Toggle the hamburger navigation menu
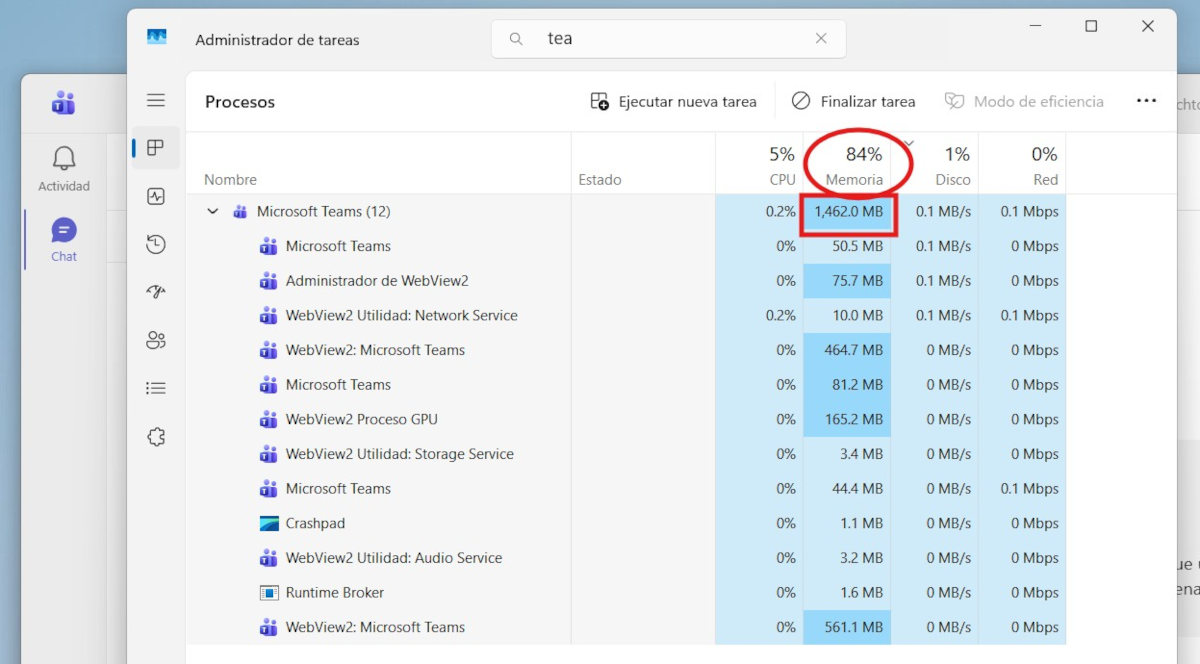 coord(156,100)
